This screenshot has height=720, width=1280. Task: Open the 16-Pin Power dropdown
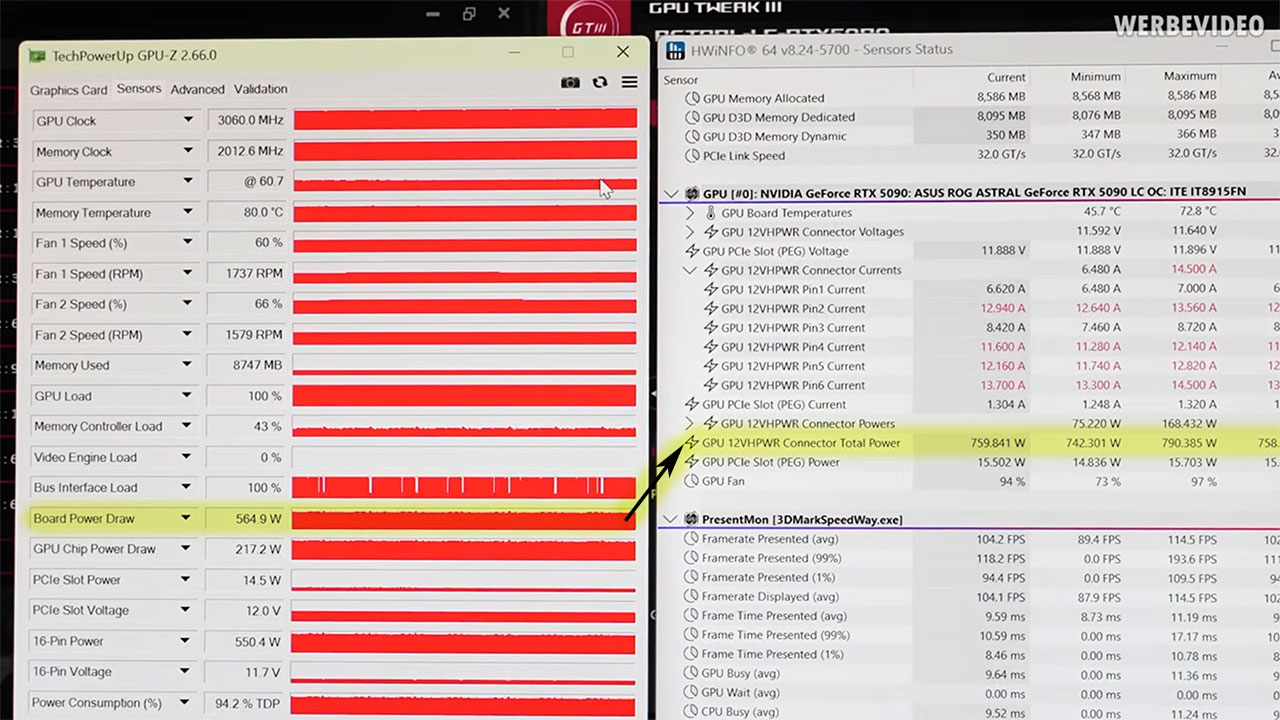pos(186,641)
